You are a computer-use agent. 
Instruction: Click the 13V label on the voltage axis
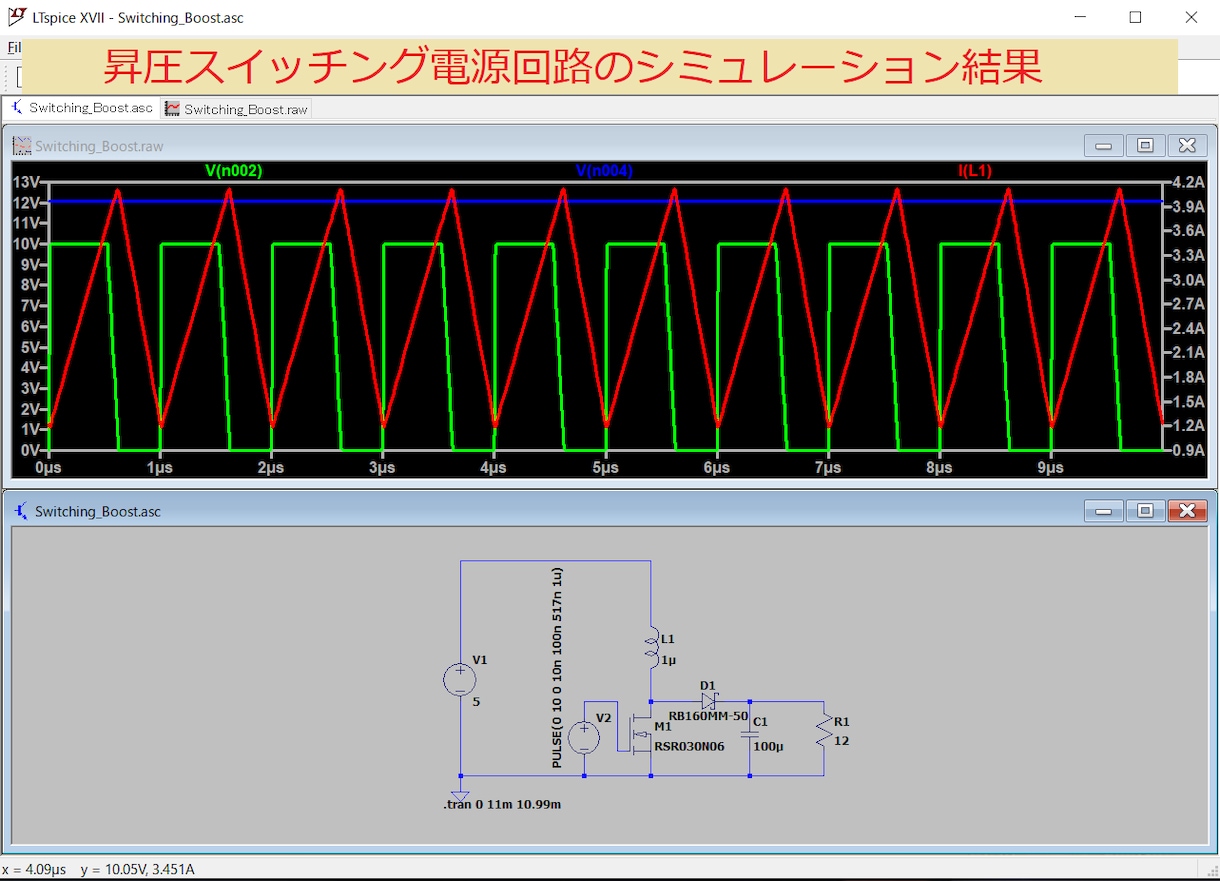[25, 182]
